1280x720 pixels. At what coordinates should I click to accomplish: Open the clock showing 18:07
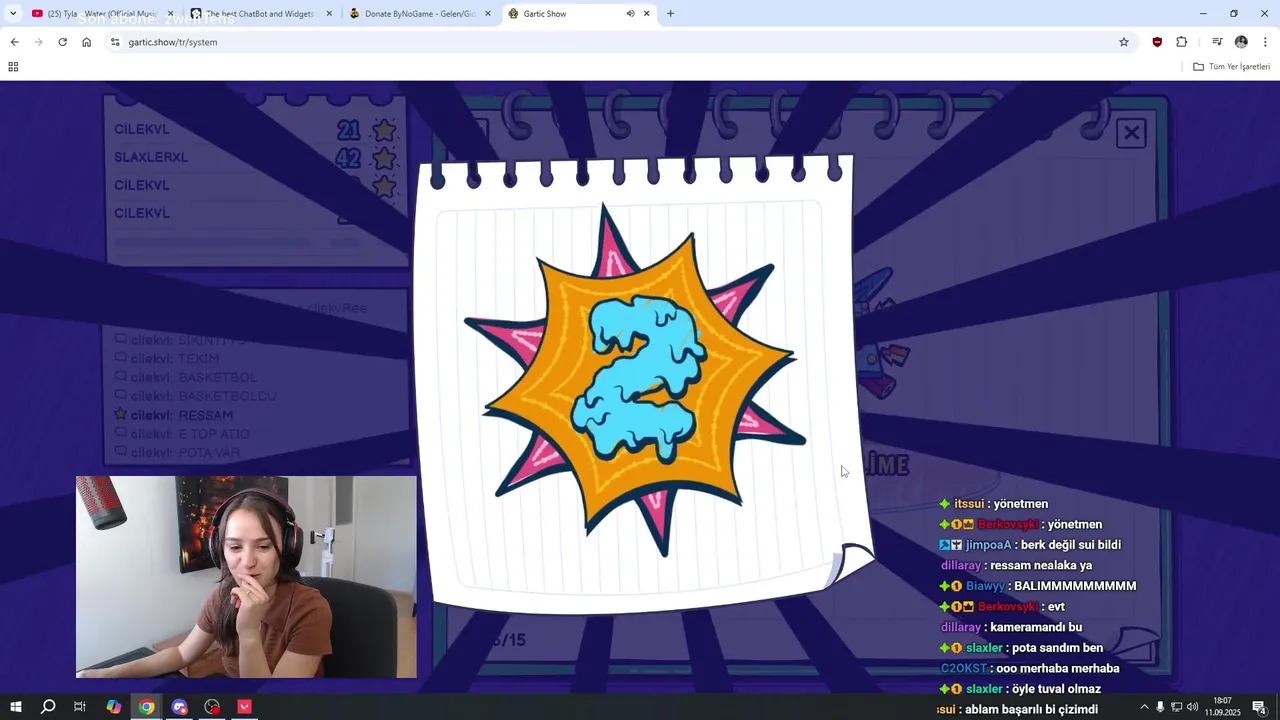(x=1222, y=707)
